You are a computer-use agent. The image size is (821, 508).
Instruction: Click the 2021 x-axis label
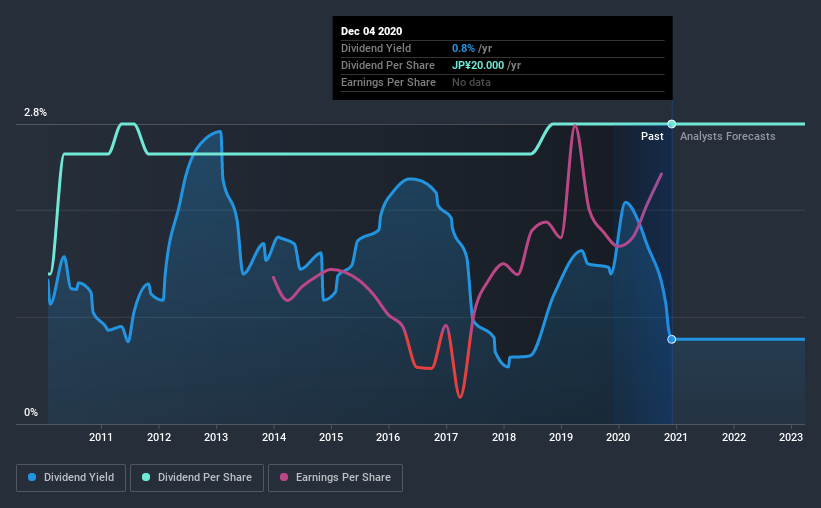(675, 437)
